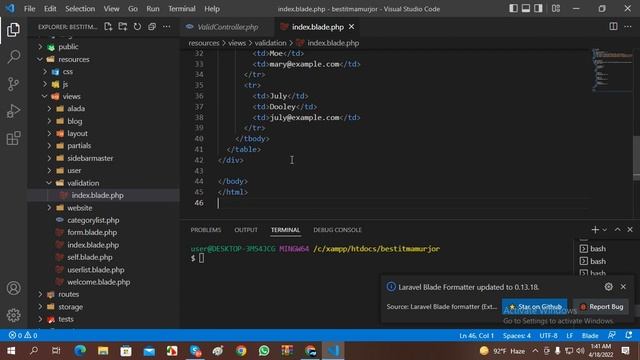Screen dimensions: 640x360
Task: Open the Go menu
Action: 133,9
